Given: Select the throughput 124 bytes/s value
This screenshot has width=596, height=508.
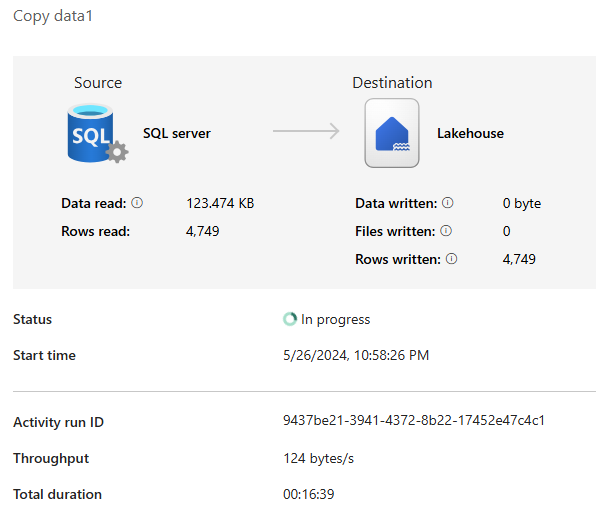Looking at the screenshot, I should [319, 459].
